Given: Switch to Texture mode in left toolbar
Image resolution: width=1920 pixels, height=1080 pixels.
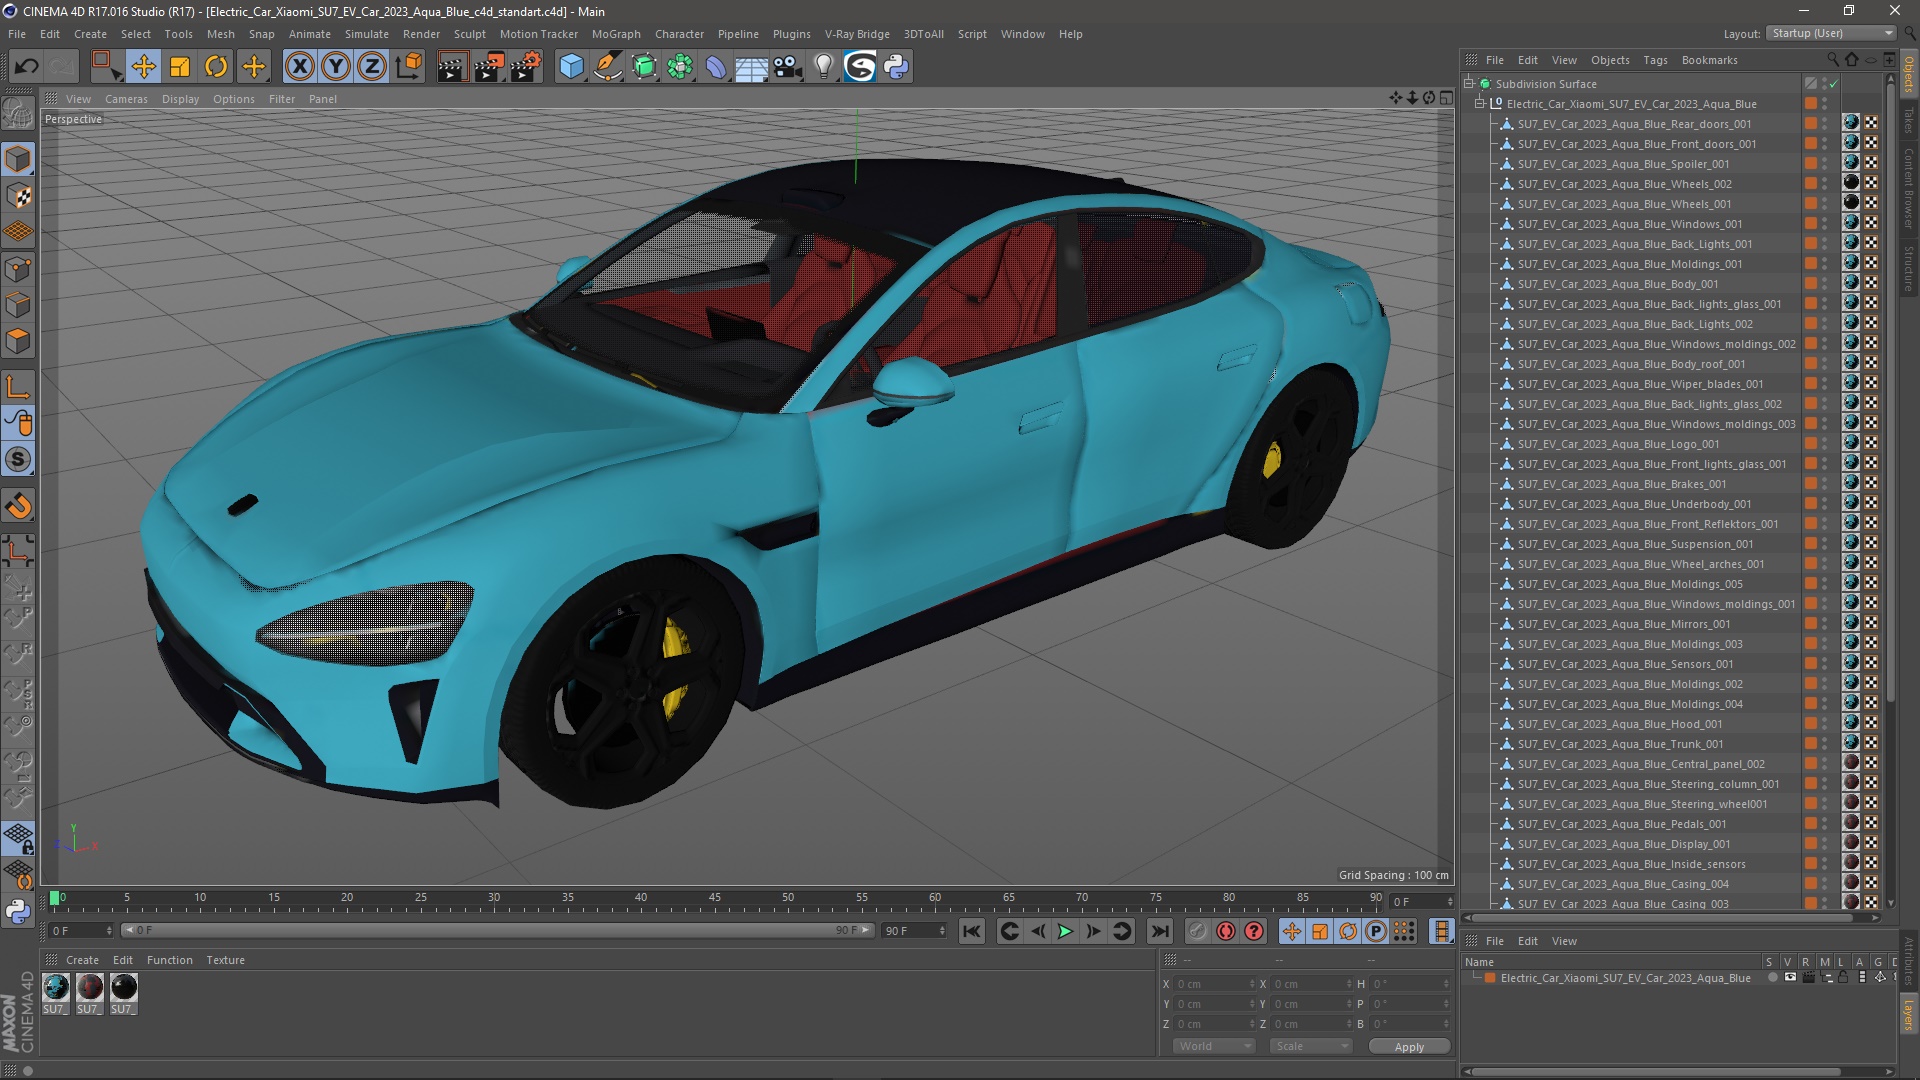Looking at the screenshot, I should click(x=18, y=197).
